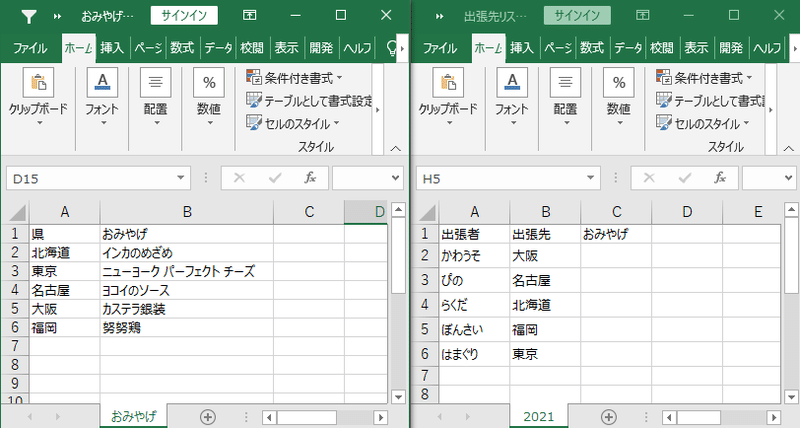Open クリップボード paste group in おみやげ window
Screen dimensions: 800x428
pyautogui.click(x=38, y=98)
